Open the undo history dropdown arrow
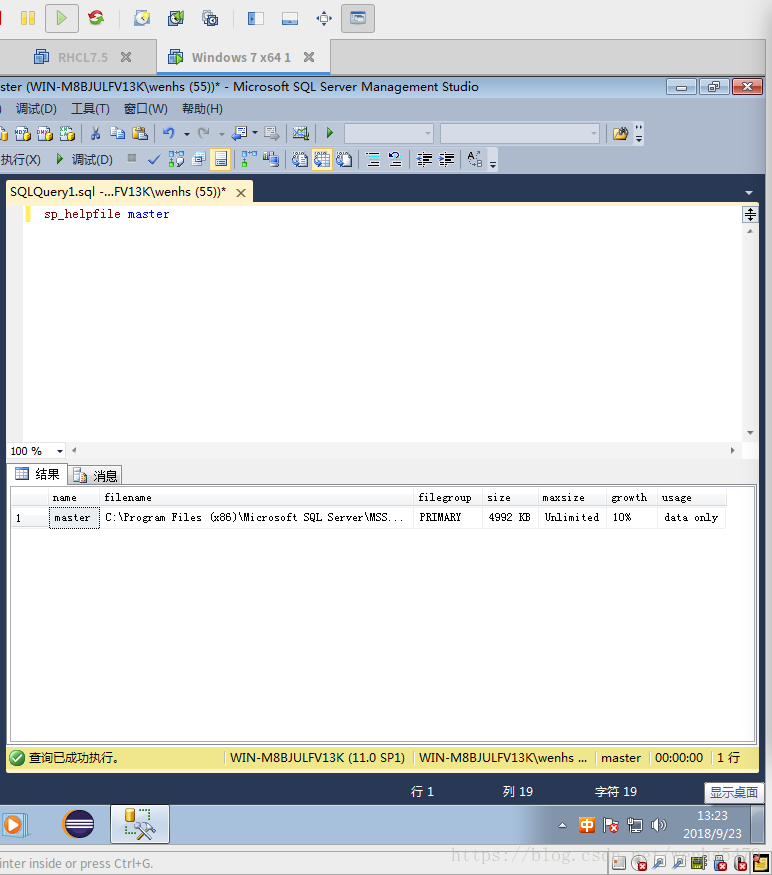 [186, 134]
